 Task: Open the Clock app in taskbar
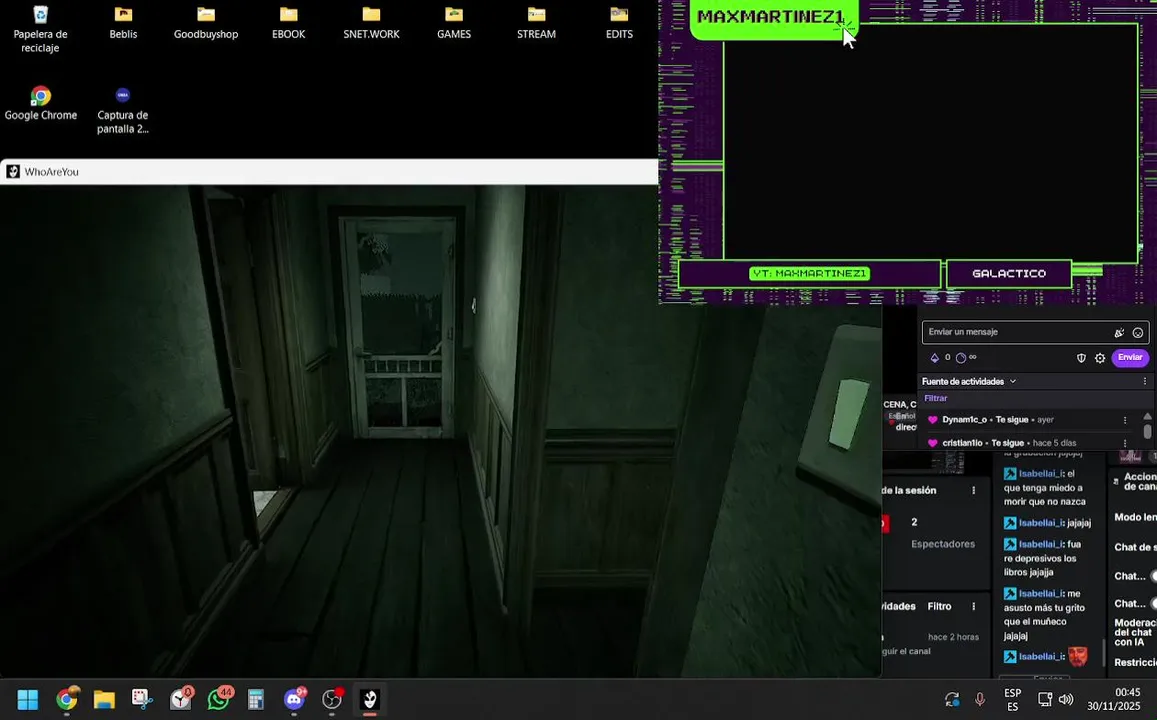tap(181, 699)
